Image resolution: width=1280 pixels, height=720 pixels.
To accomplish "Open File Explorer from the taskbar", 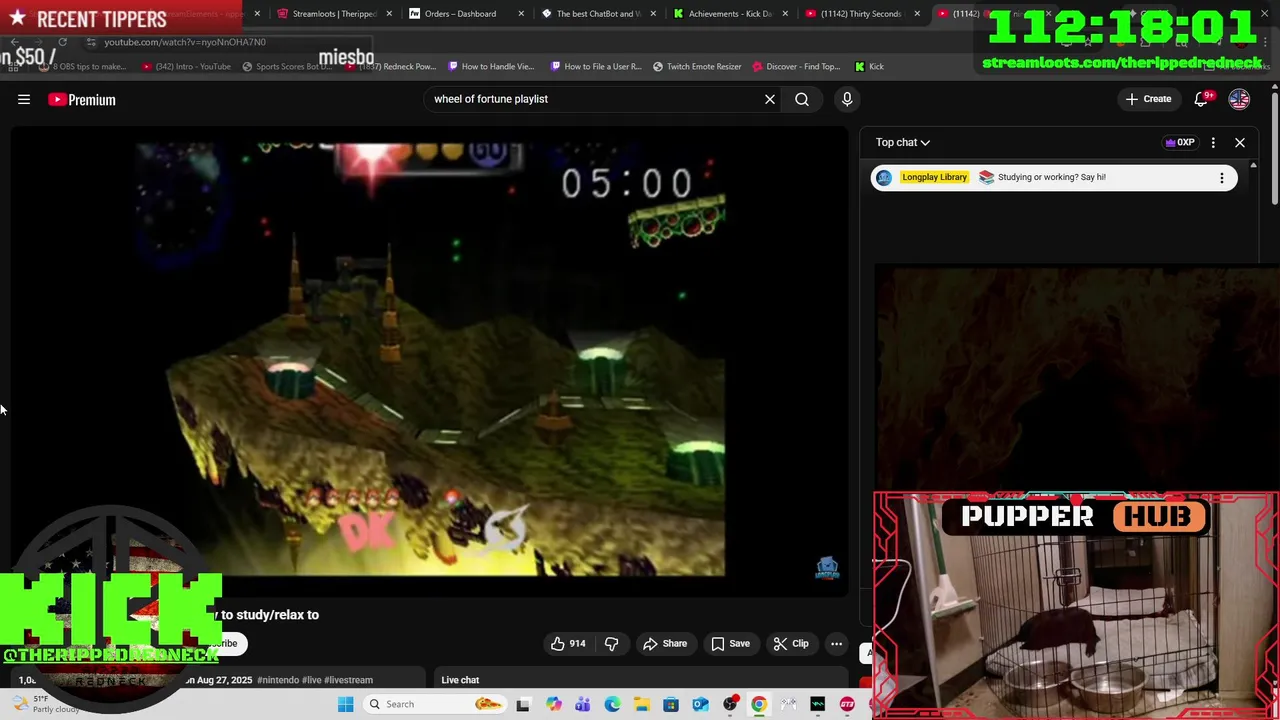I will pos(641,704).
